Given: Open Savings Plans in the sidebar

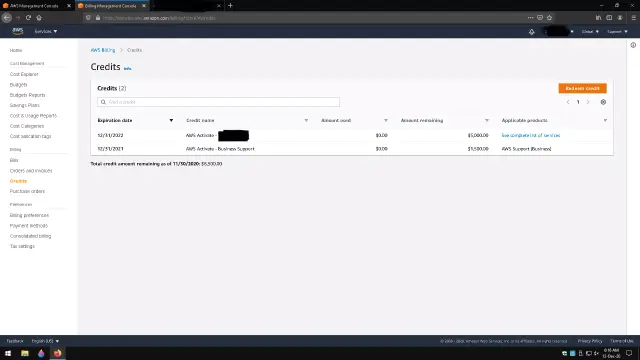Looking at the screenshot, I should pos(24,105).
